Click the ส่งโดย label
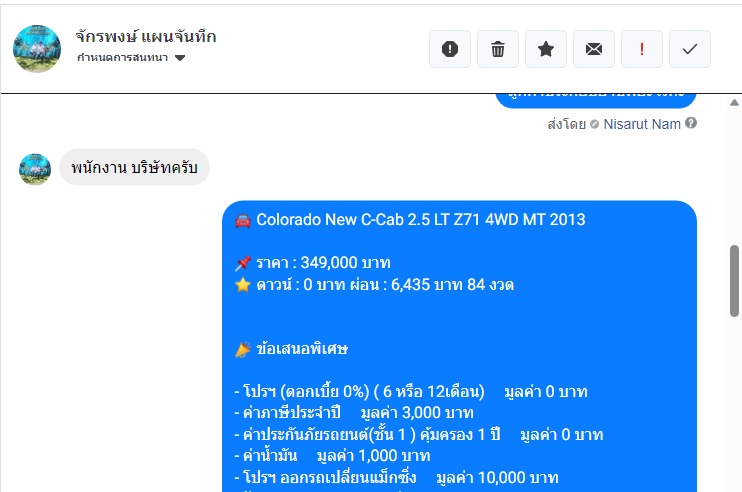The image size is (742, 492). (566, 124)
